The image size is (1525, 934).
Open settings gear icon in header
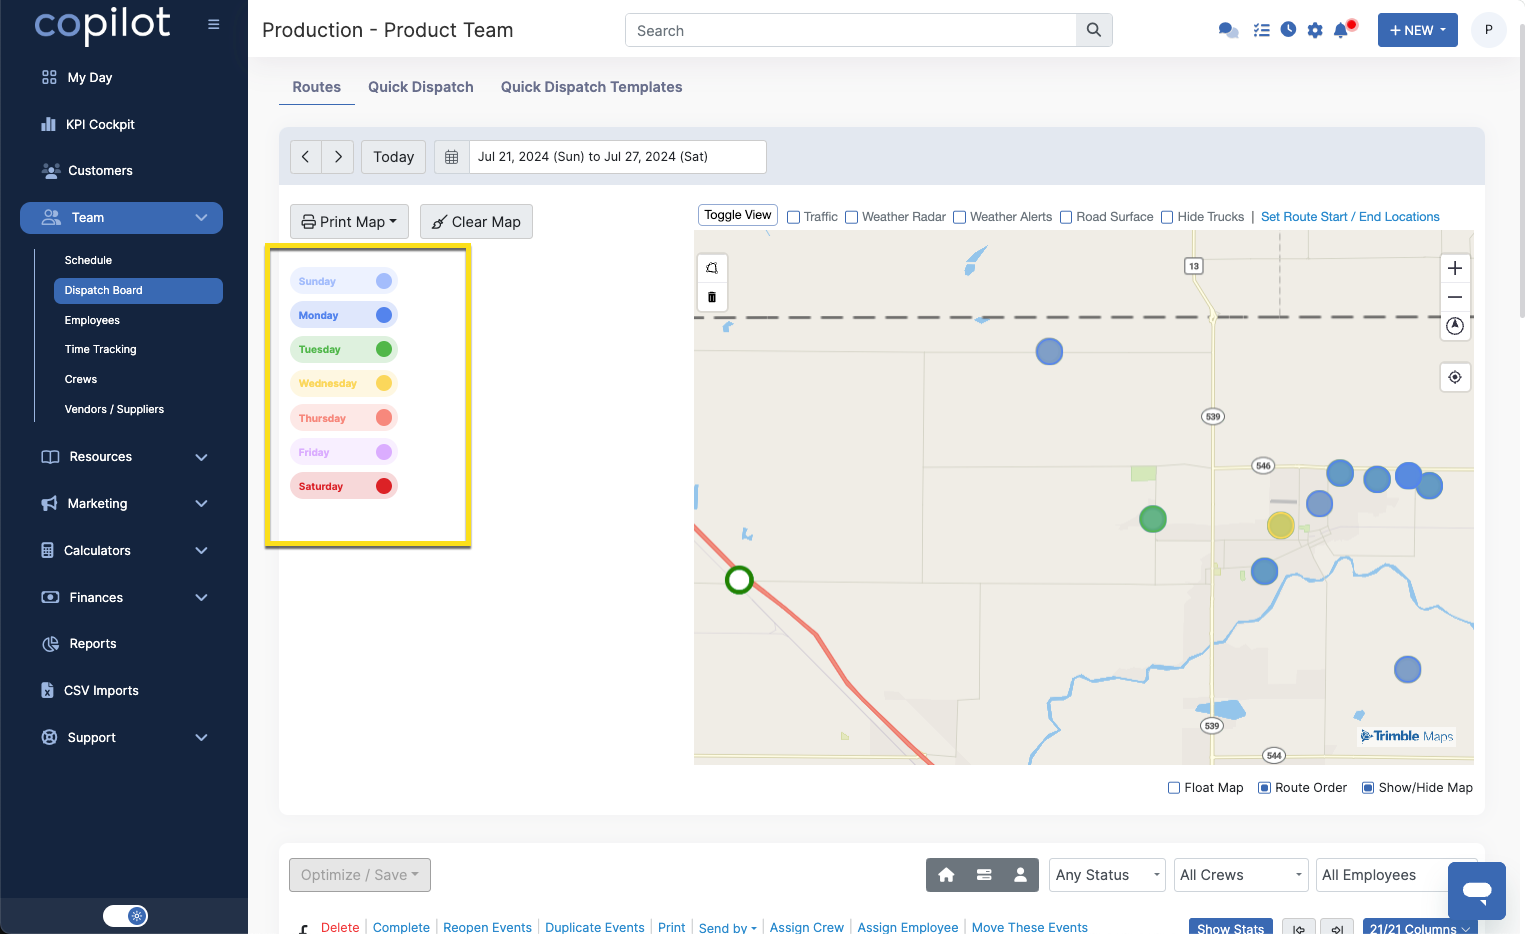(1315, 30)
